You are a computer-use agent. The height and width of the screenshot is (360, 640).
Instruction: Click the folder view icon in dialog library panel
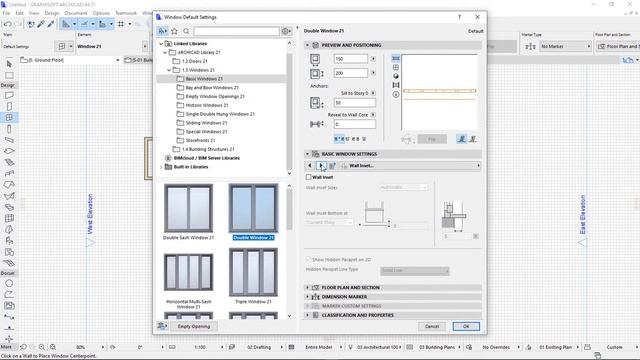point(162,31)
